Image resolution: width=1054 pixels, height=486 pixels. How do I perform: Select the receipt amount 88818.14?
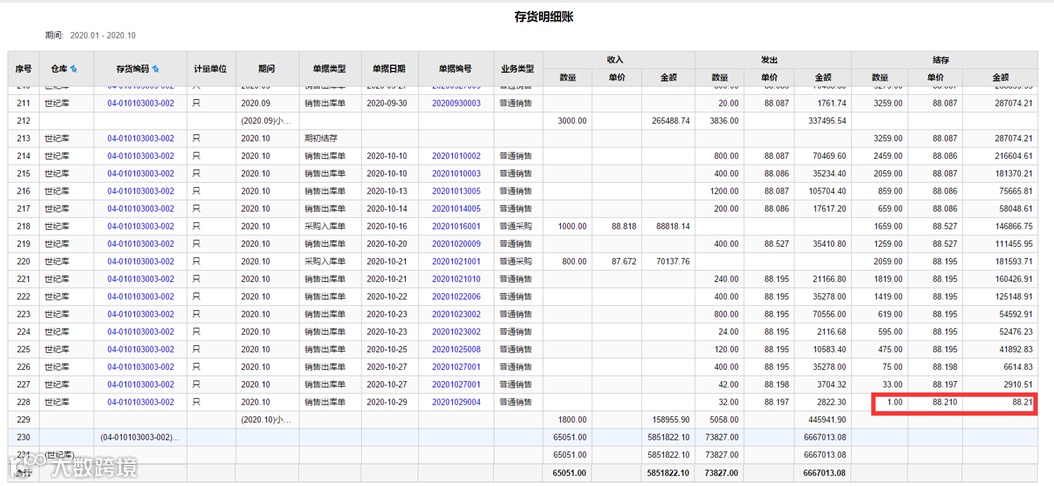click(x=671, y=226)
